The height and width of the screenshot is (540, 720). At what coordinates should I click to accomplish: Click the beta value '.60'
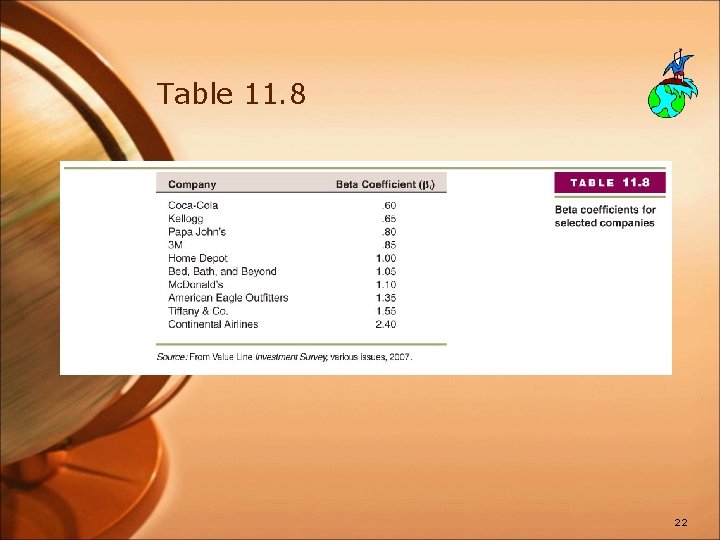pos(389,205)
